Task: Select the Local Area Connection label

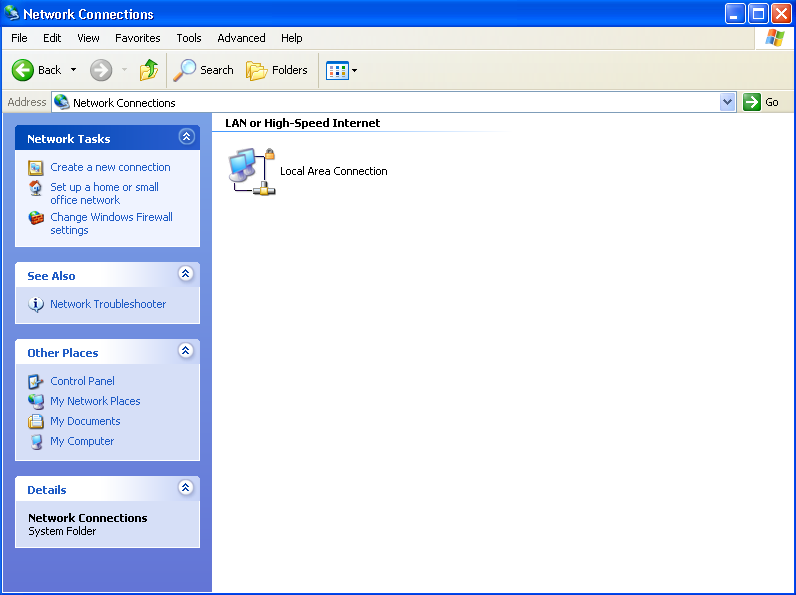Action: coord(334,171)
